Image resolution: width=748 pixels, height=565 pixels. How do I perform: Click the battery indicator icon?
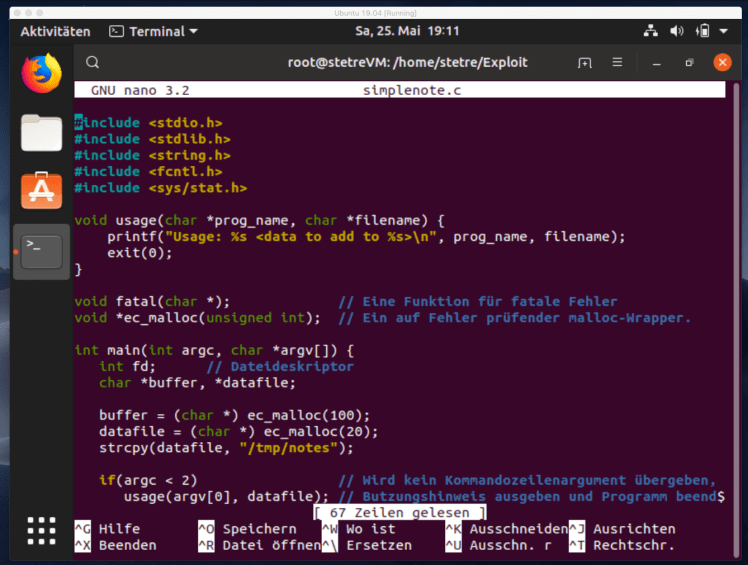point(703,31)
